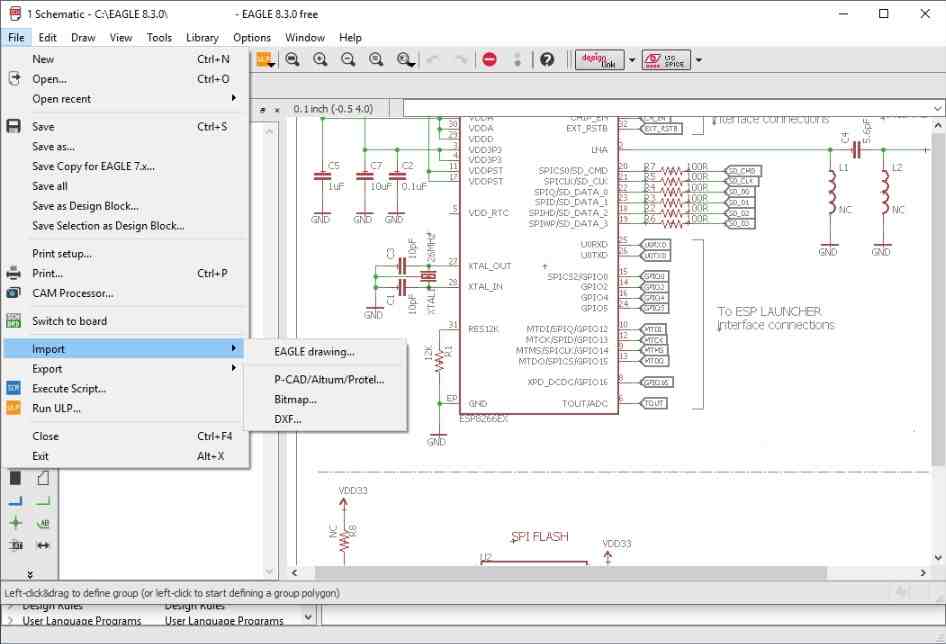Select the AB Label tool
This screenshot has width=946, height=644.
click(x=43, y=523)
